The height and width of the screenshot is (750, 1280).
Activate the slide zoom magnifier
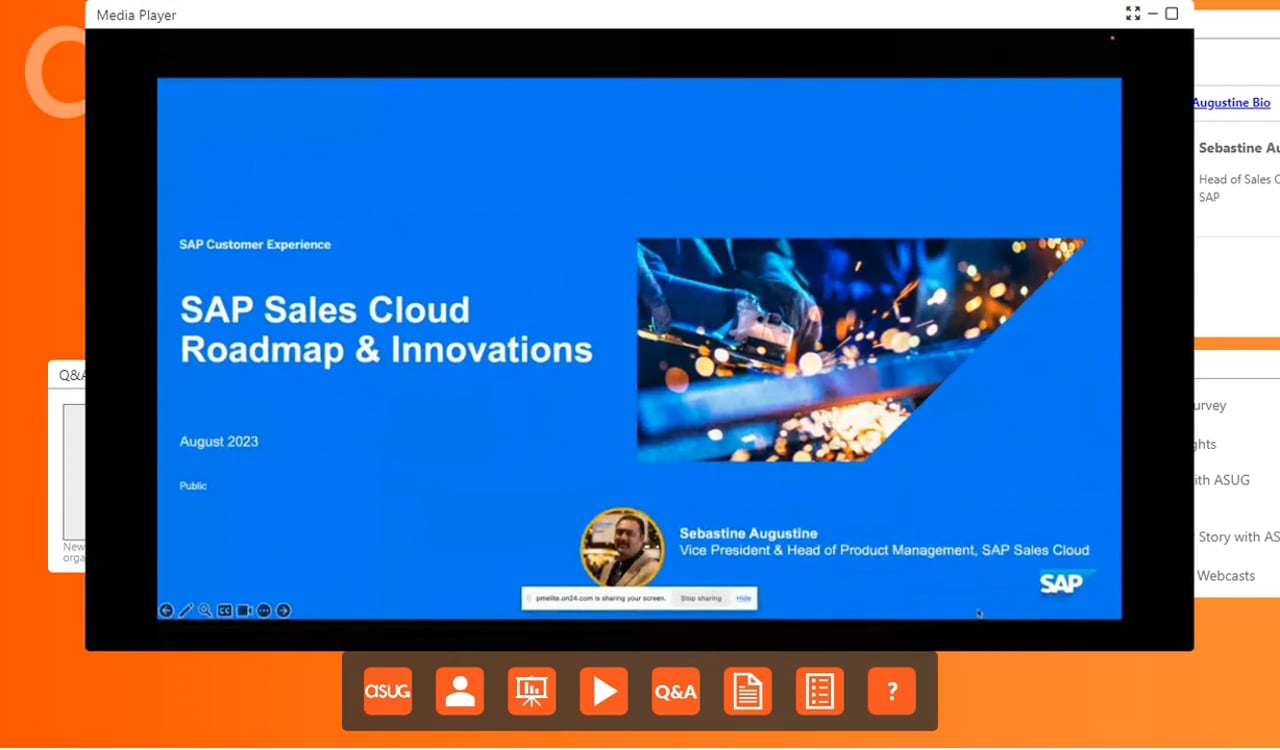[x=205, y=610]
